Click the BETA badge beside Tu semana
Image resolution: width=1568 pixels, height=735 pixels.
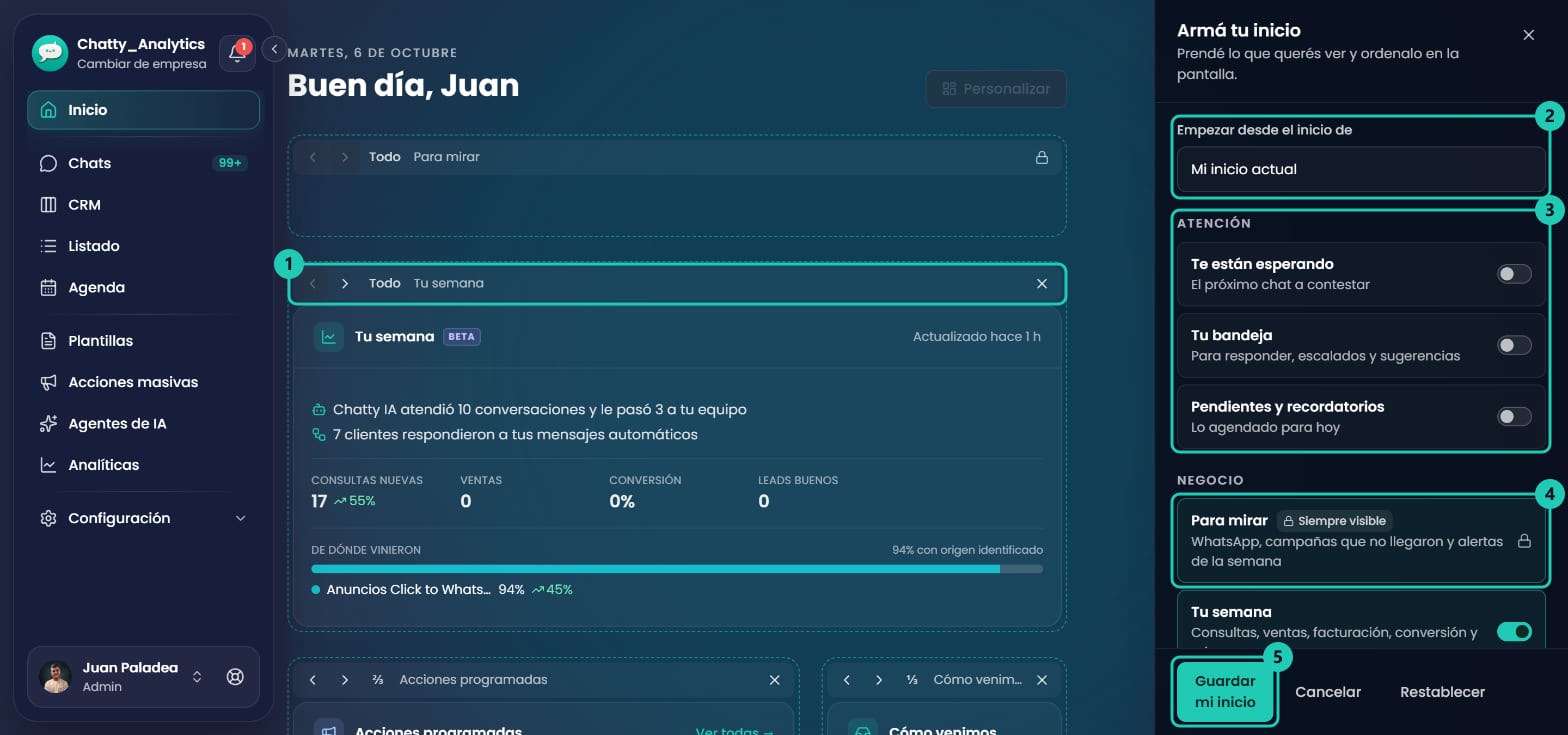pyautogui.click(x=461, y=337)
